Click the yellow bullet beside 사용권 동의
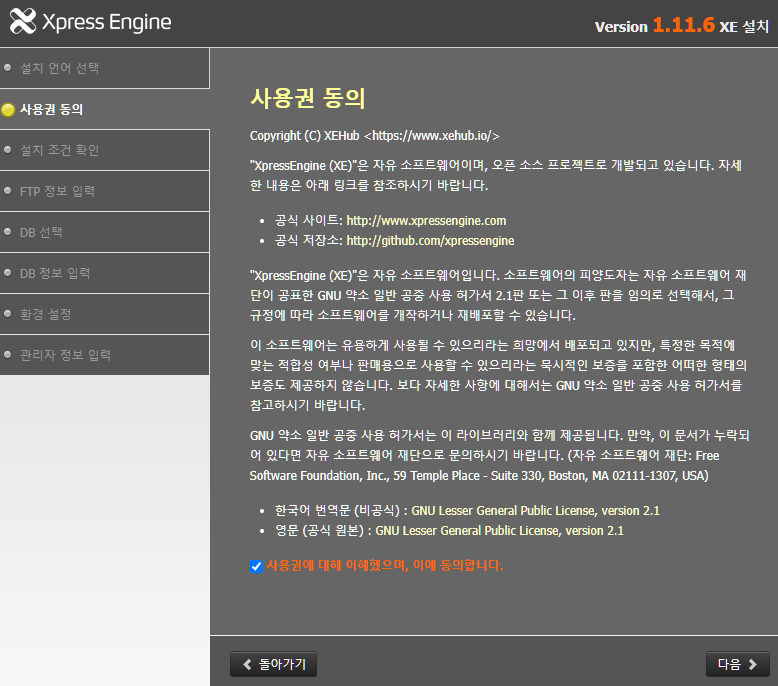This screenshot has width=778, height=686. [8, 110]
